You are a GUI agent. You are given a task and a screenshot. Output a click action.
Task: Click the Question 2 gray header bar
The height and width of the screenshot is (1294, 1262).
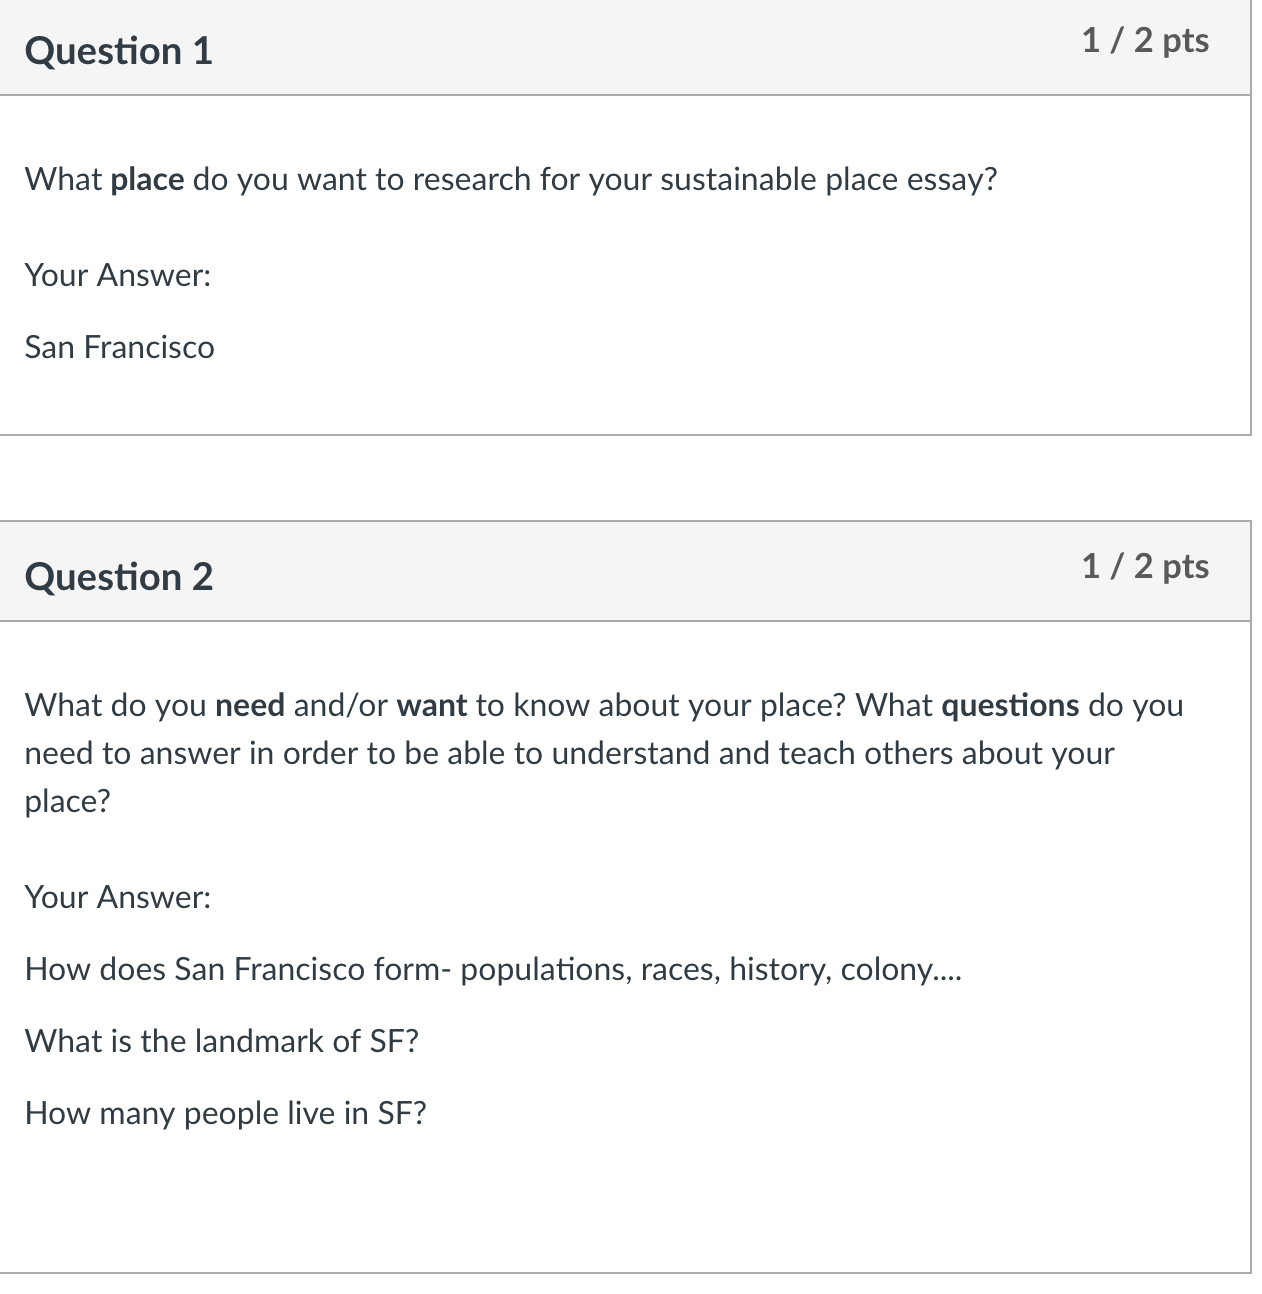point(625,571)
